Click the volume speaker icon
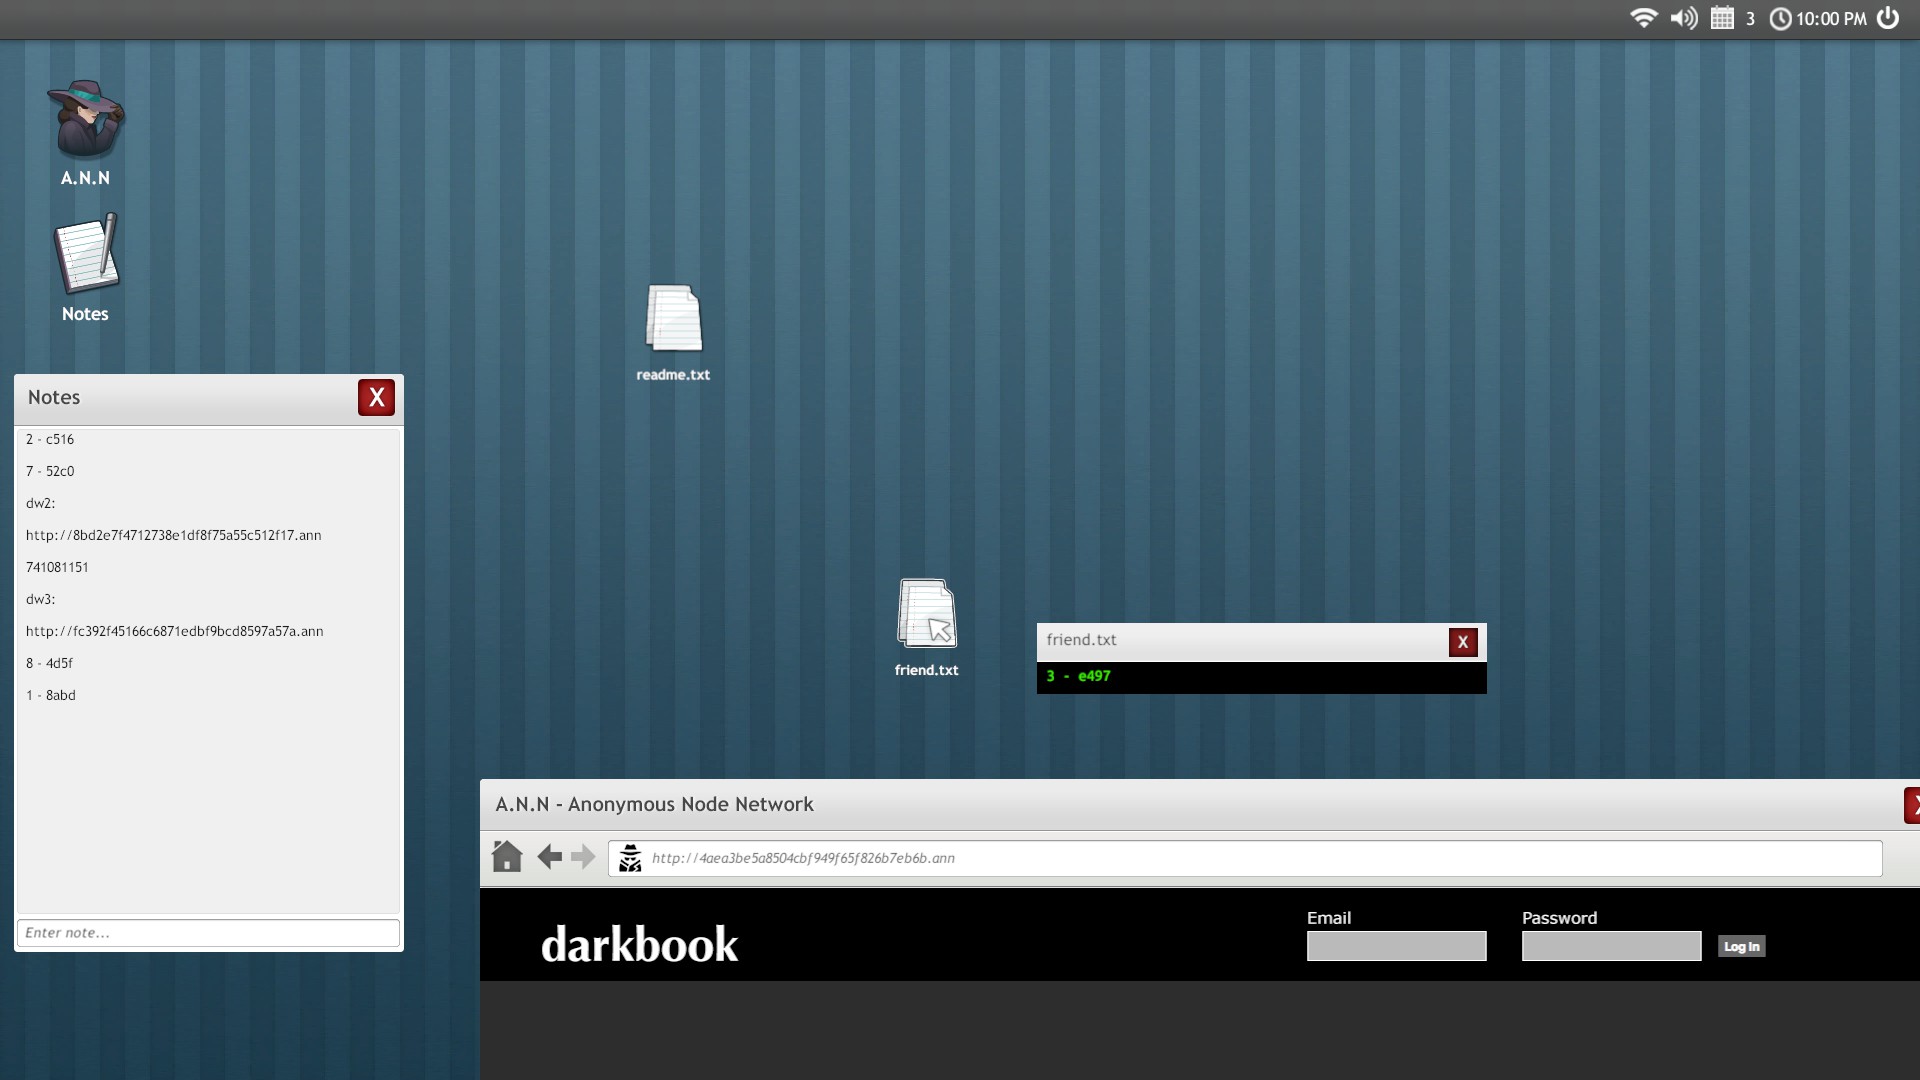Image resolution: width=1920 pixels, height=1080 pixels. [1684, 18]
